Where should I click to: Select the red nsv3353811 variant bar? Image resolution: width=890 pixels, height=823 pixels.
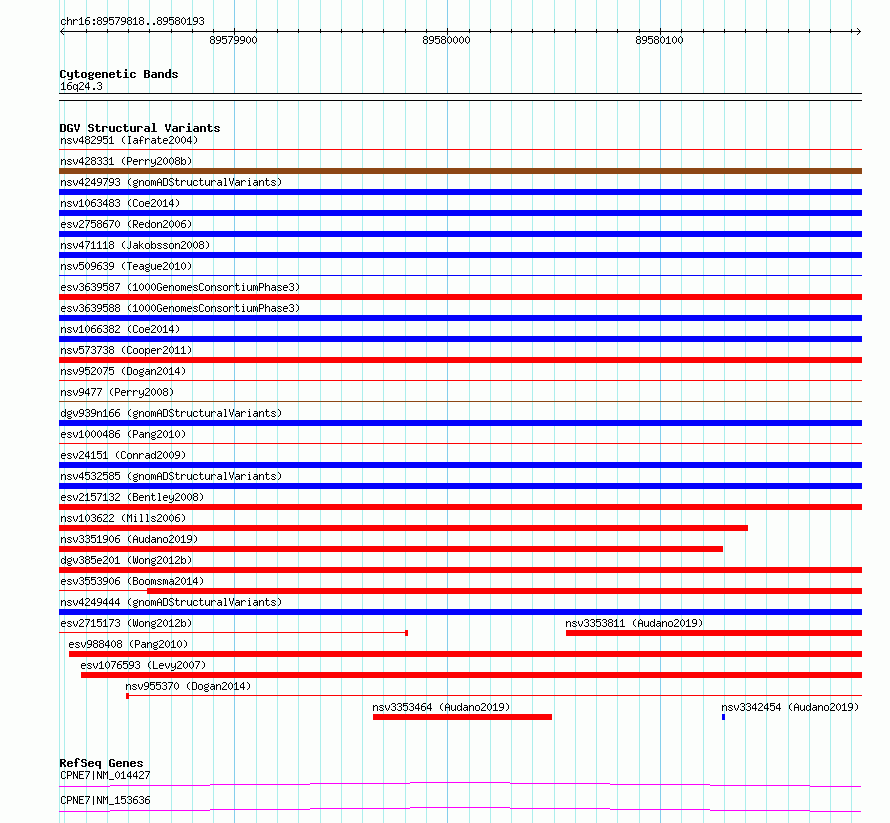714,633
